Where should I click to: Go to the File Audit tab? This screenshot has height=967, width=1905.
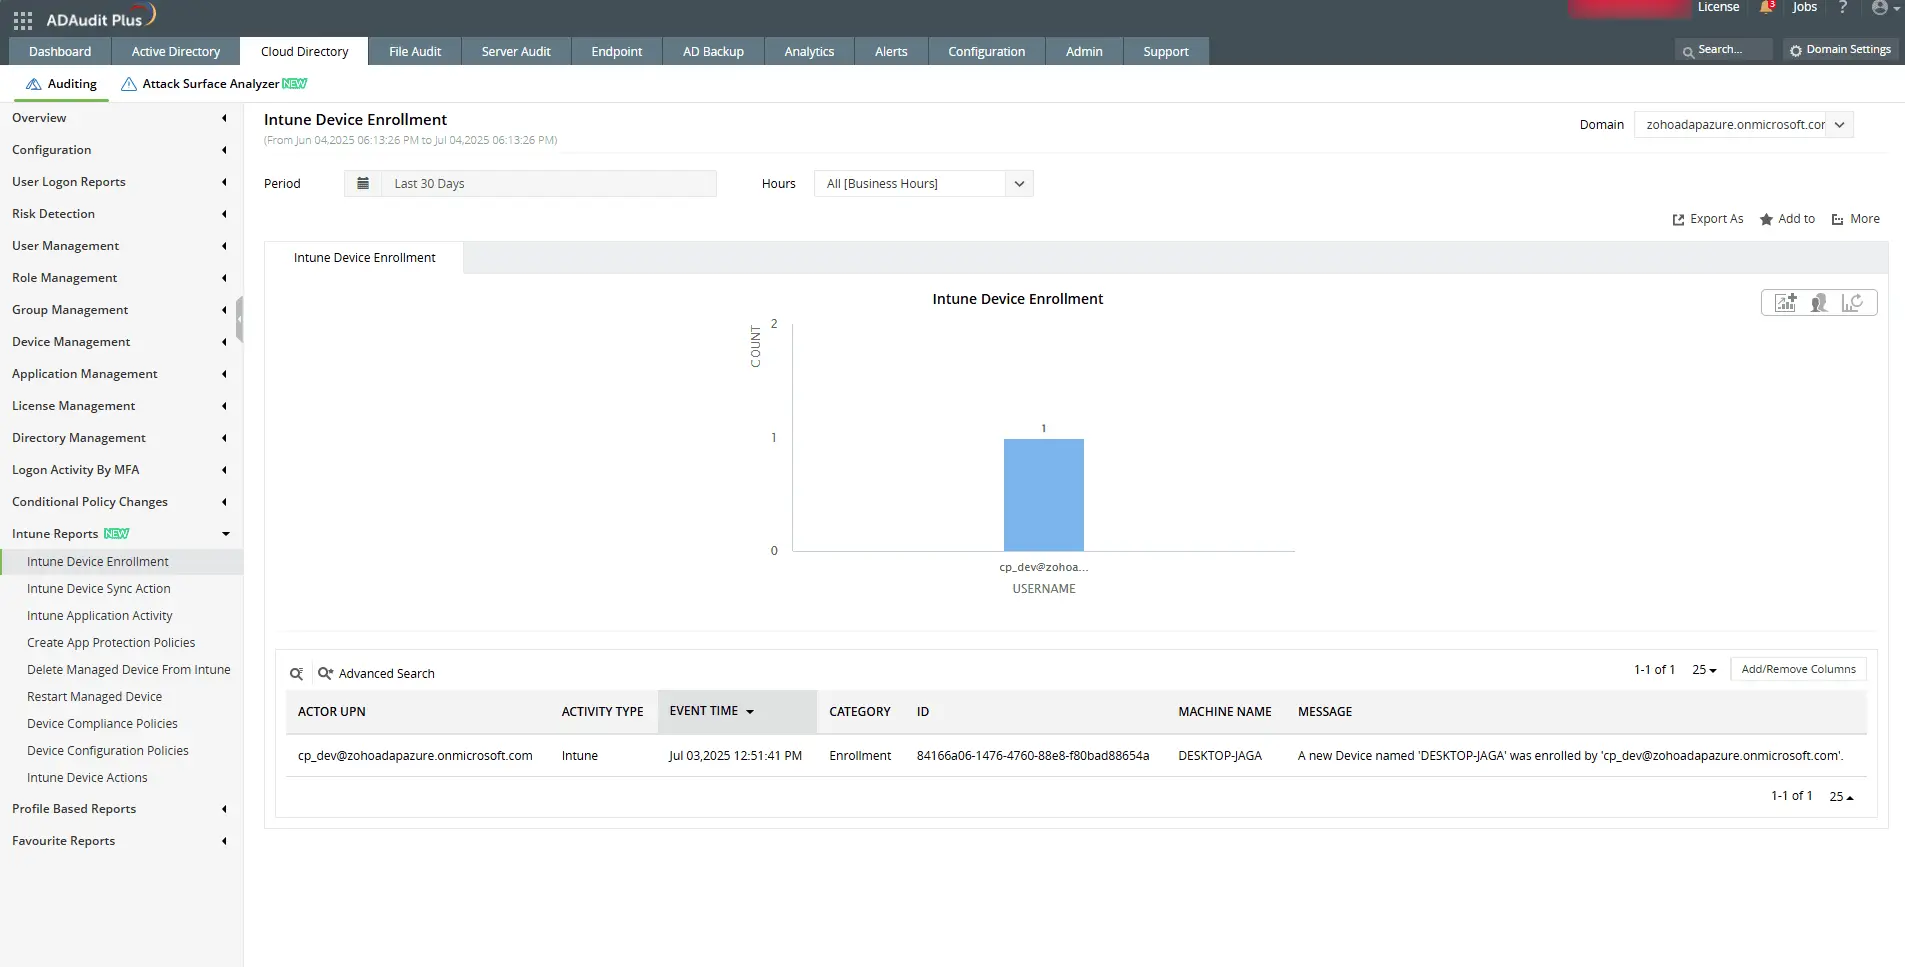[415, 51]
